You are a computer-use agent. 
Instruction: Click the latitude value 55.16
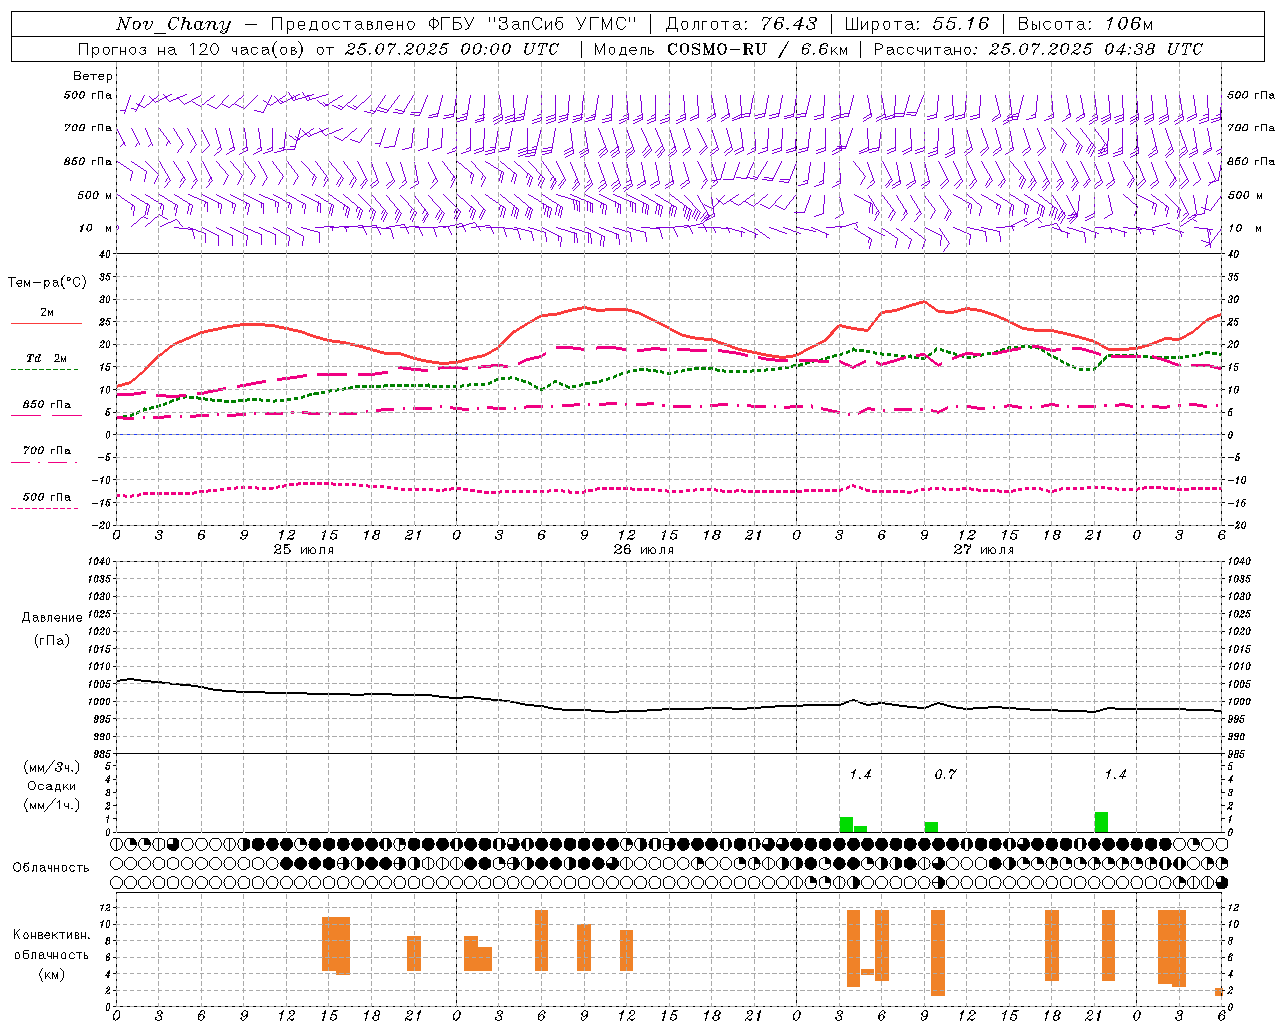tap(961, 24)
